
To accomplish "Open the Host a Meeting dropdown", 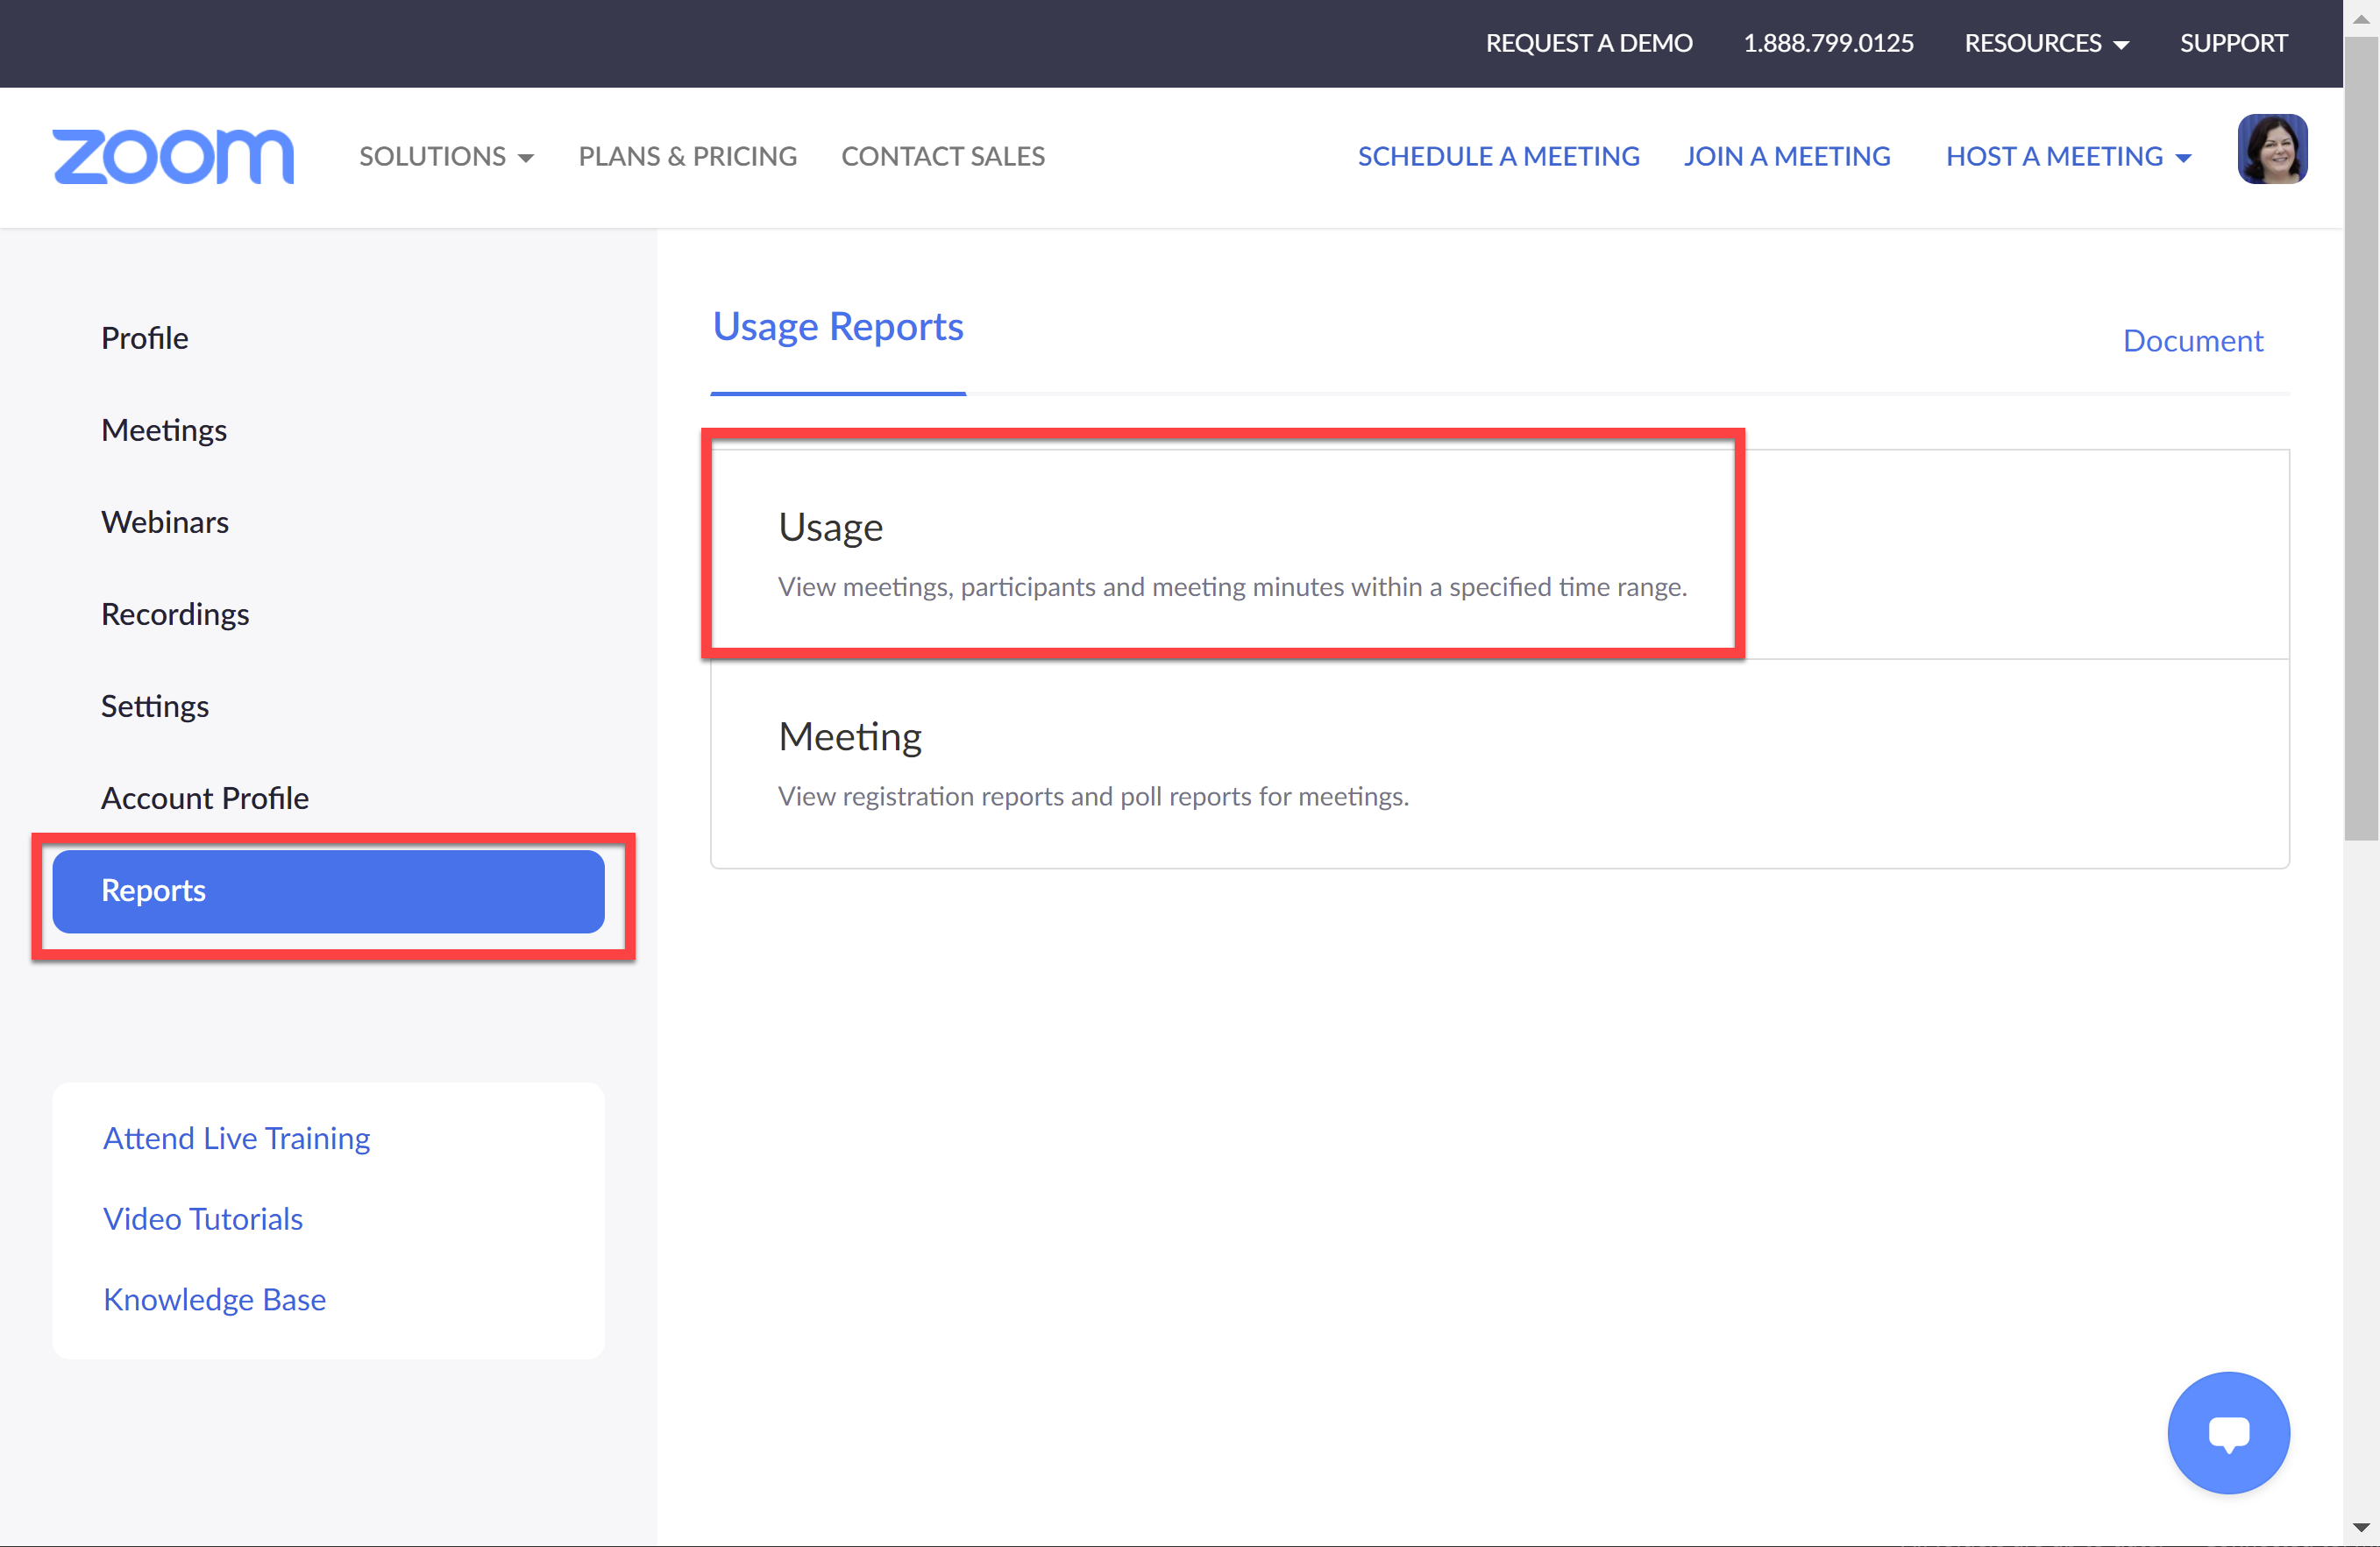I will click(2067, 156).
